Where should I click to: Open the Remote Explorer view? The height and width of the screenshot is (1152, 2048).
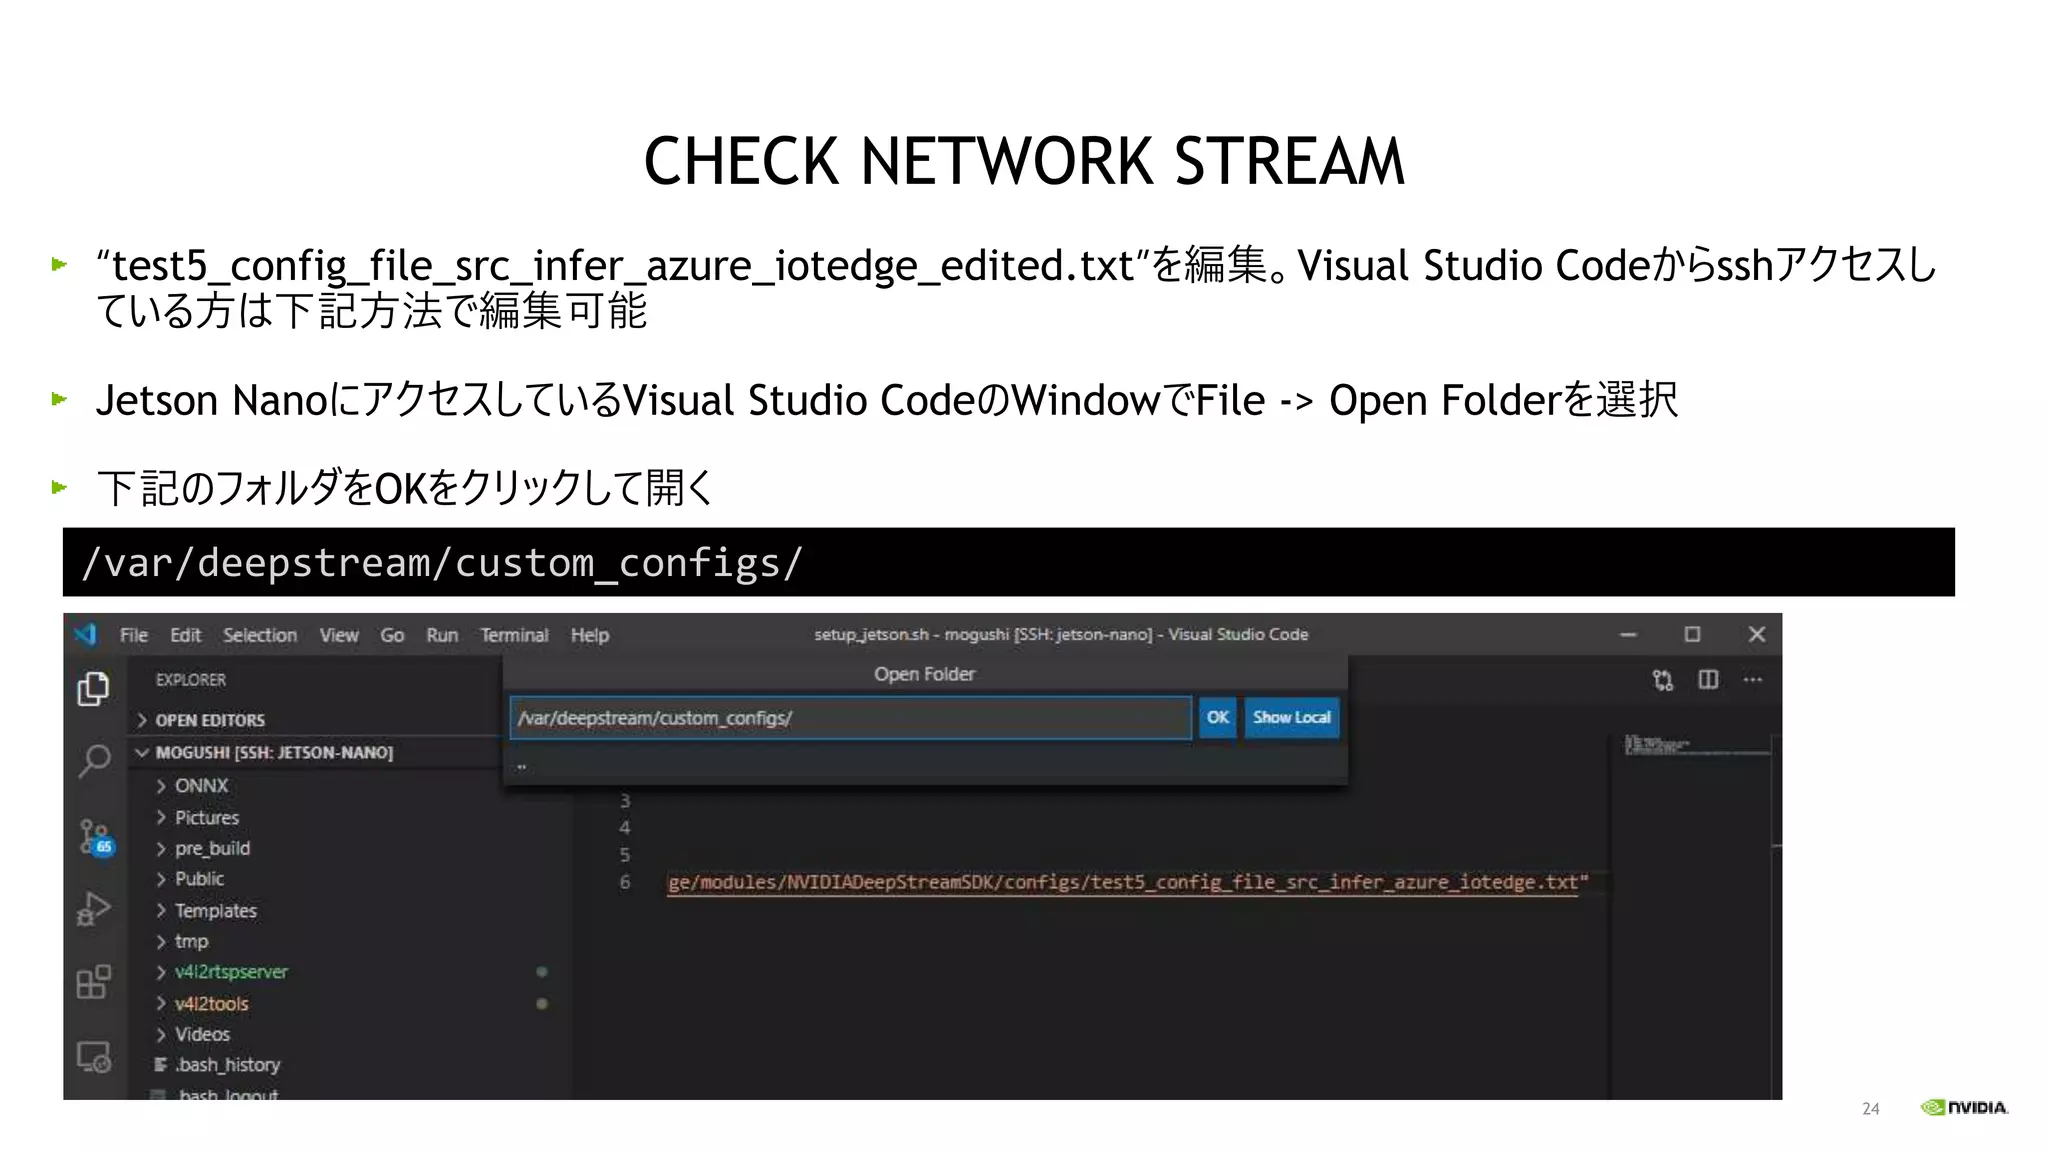coord(93,1056)
